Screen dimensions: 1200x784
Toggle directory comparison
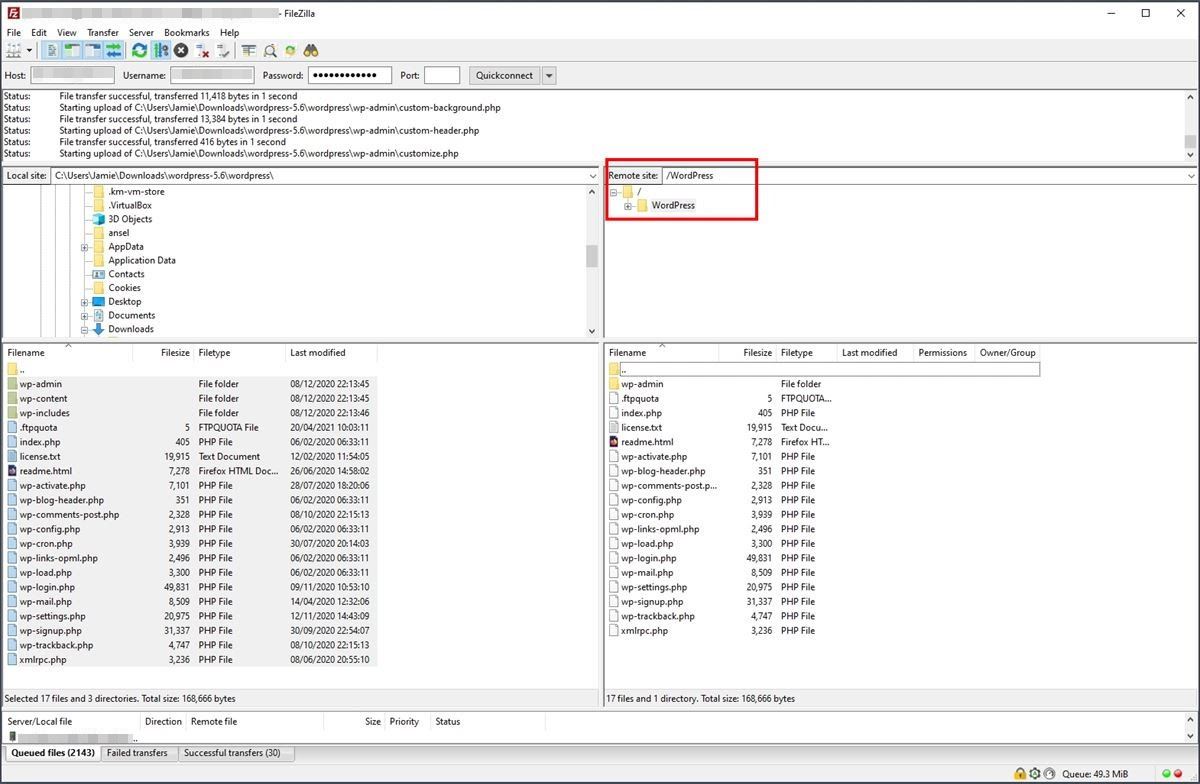270,50
